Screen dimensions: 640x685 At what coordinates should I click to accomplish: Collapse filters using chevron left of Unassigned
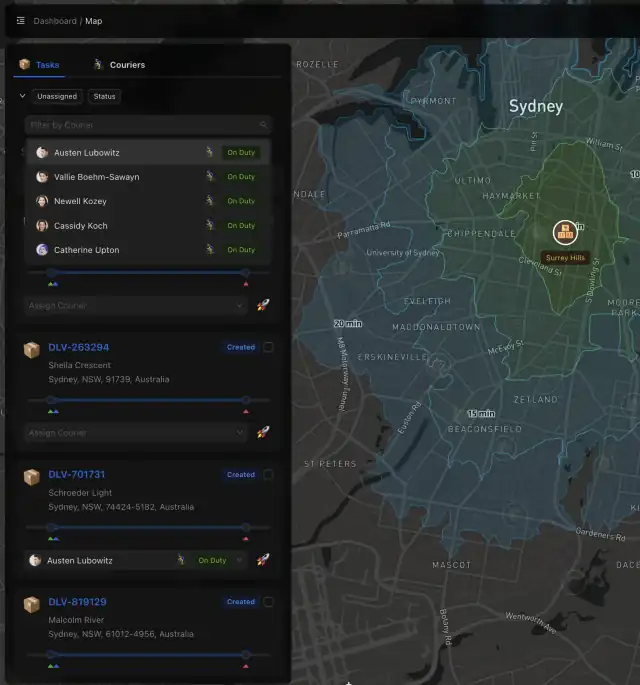[22, 96]
